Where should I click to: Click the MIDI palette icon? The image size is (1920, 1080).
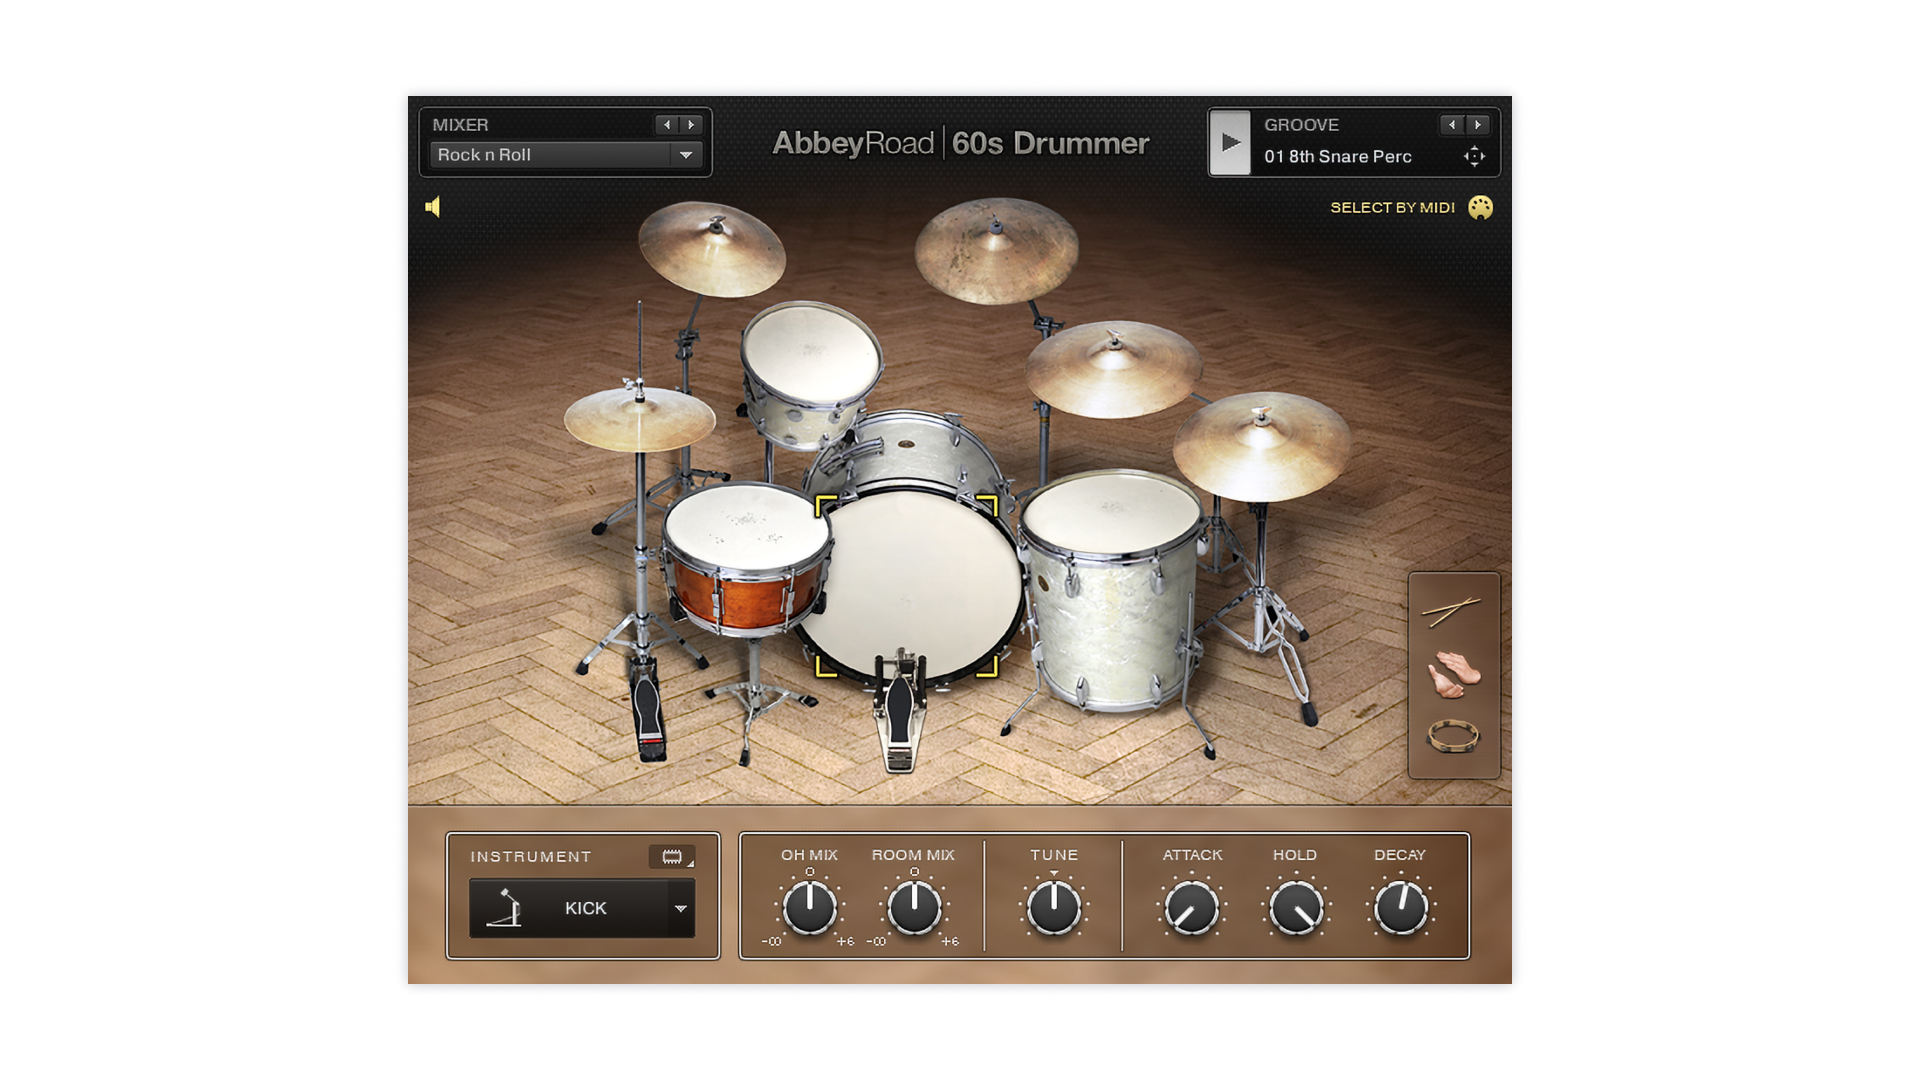(1480, 207)
